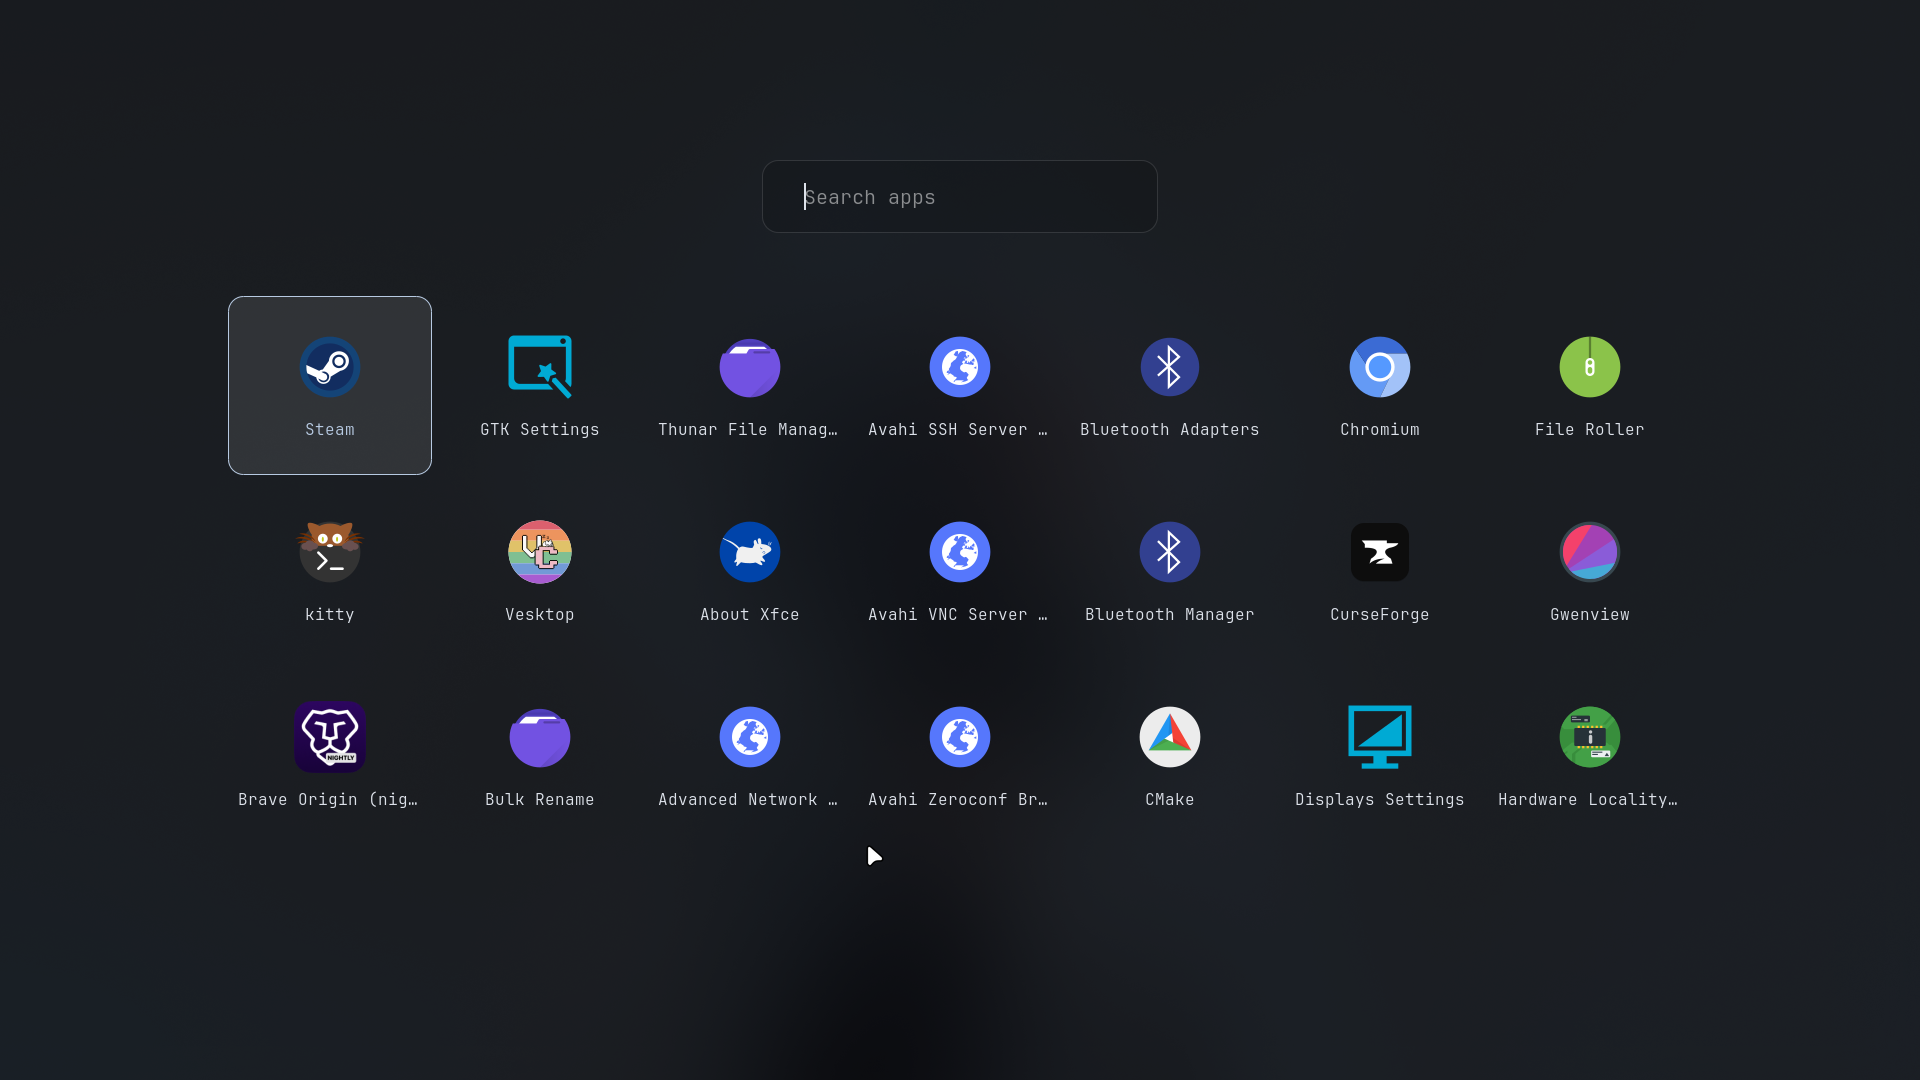This screenshot has width=1920, height=1080.
Task: Launch Hardware Locality app icon
Action: pos(1590,737)
